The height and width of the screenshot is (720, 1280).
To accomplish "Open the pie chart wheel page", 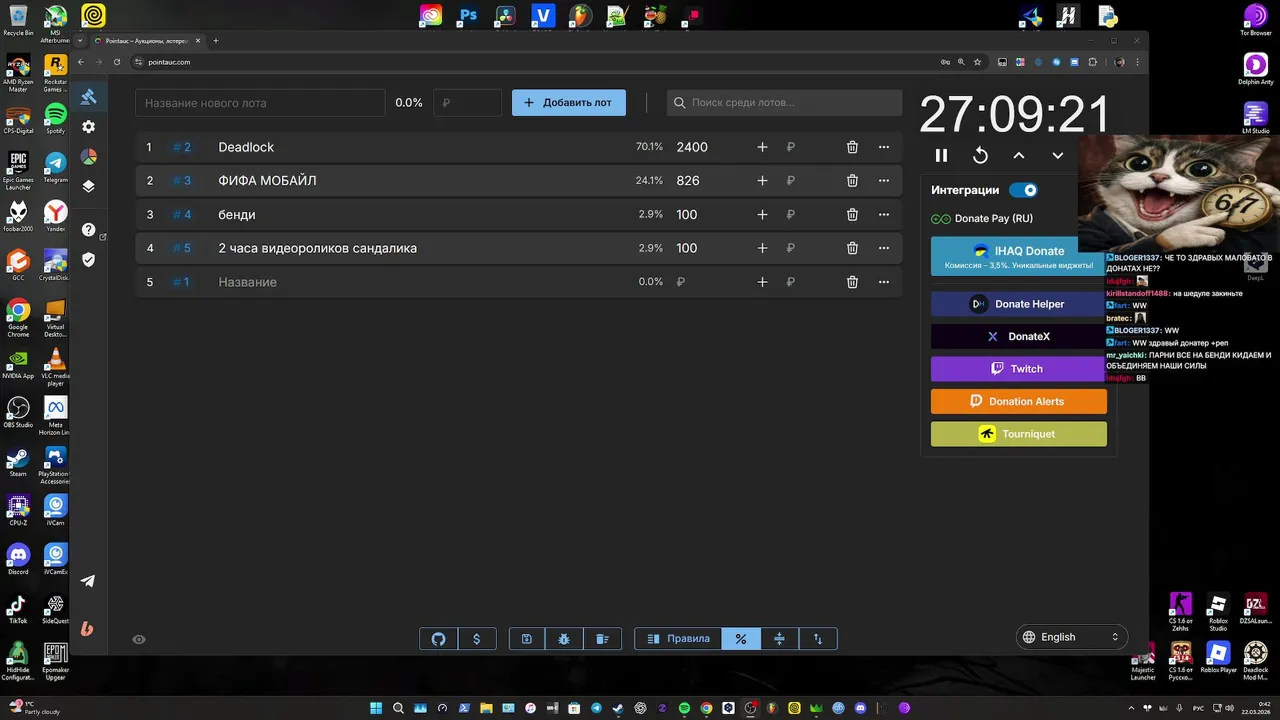I will click(x=89, y=157).
